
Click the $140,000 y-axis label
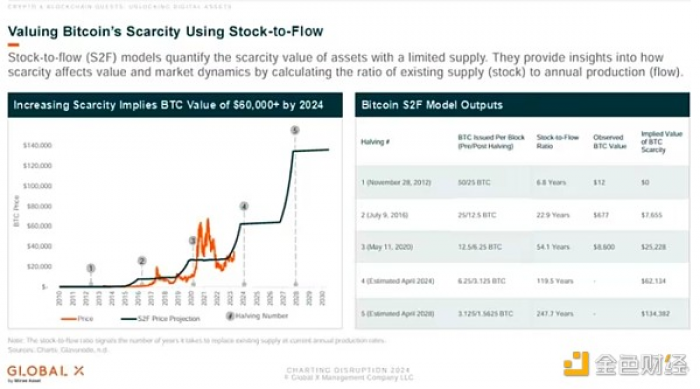(x=38, y=145)
